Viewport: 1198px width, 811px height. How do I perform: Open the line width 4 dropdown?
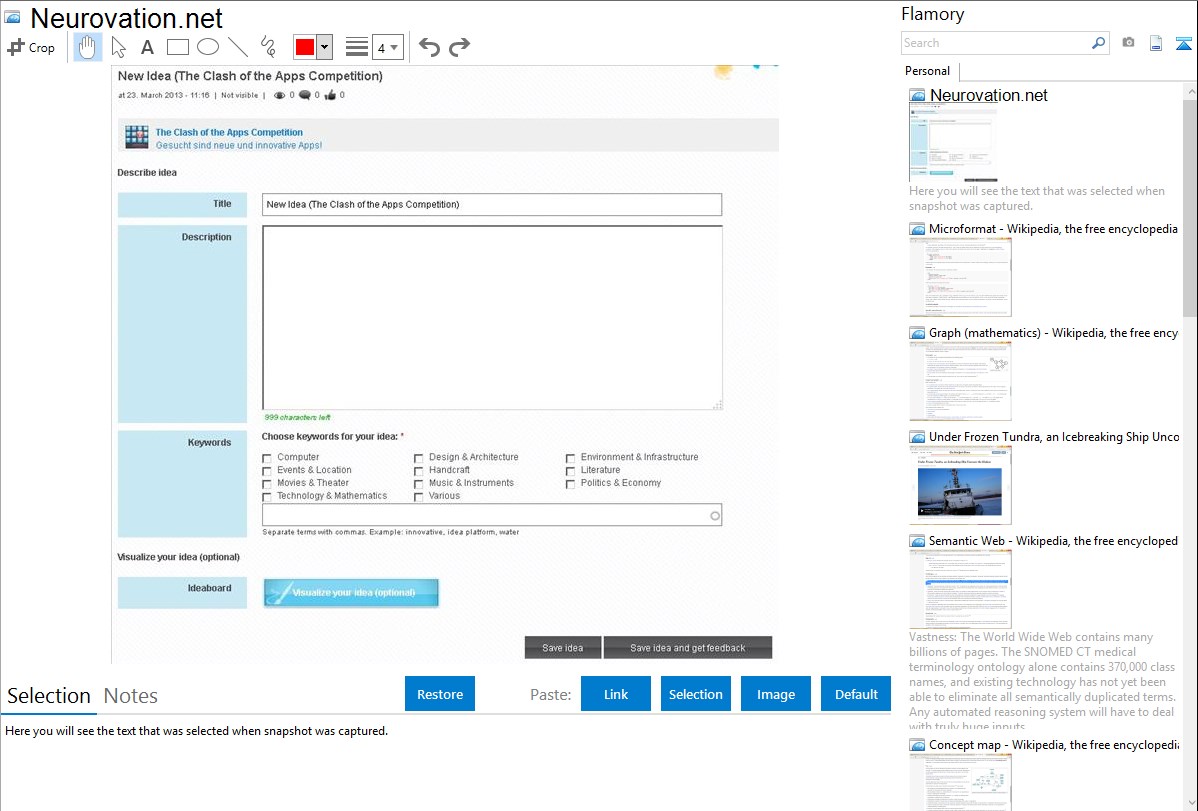click(388, 47)
